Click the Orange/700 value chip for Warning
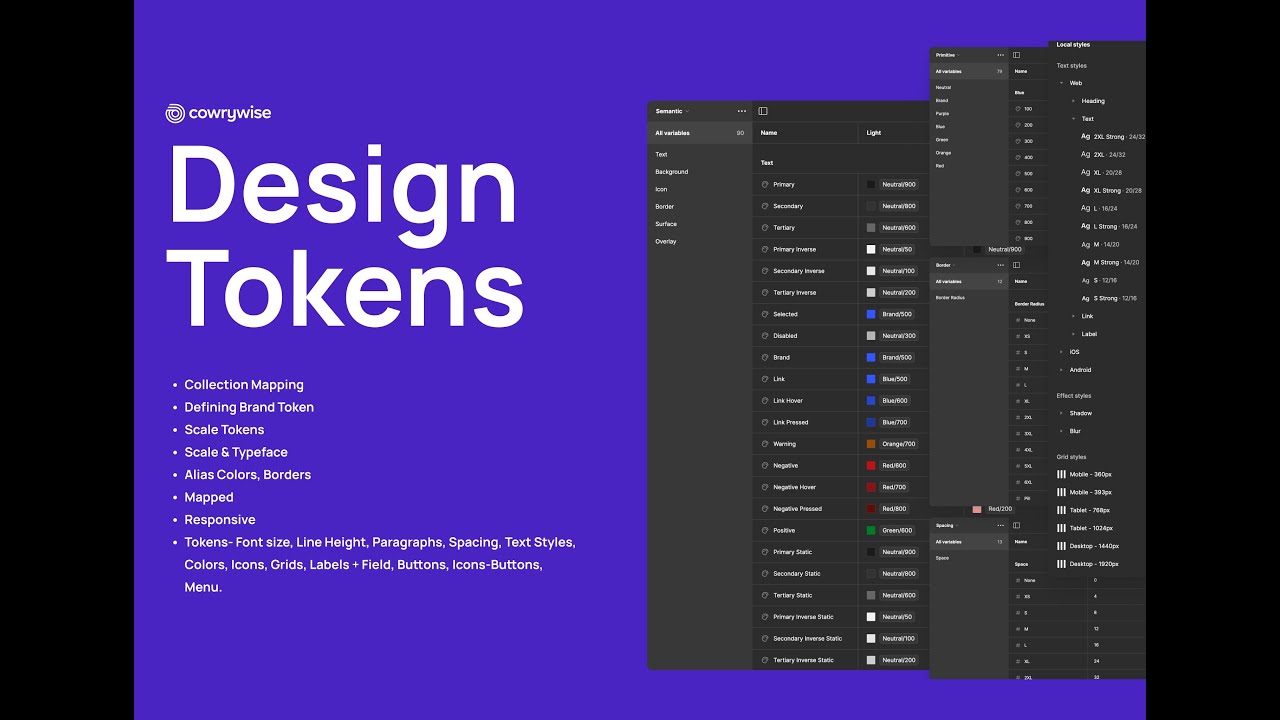This screenshot has width=1280, height=720. [899, 444]
